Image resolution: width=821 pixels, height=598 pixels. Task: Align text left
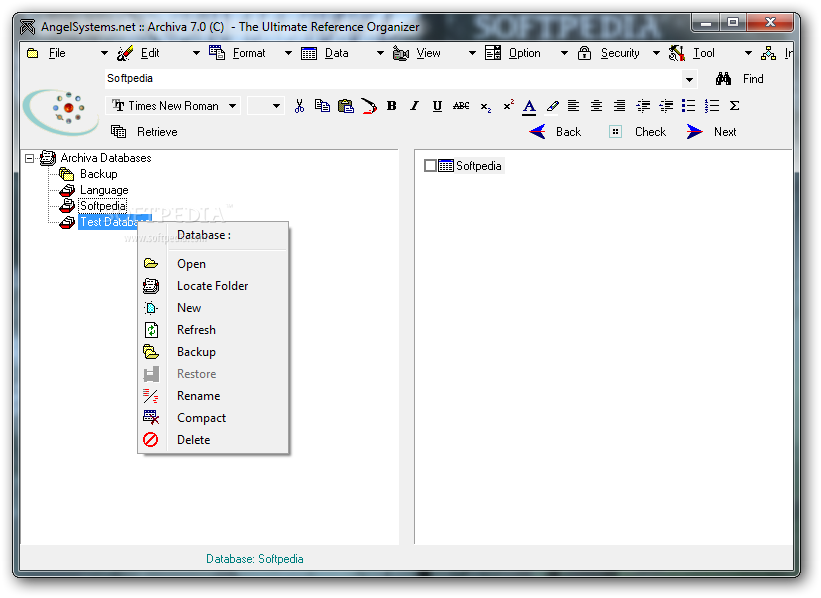(x=573, y=106)
